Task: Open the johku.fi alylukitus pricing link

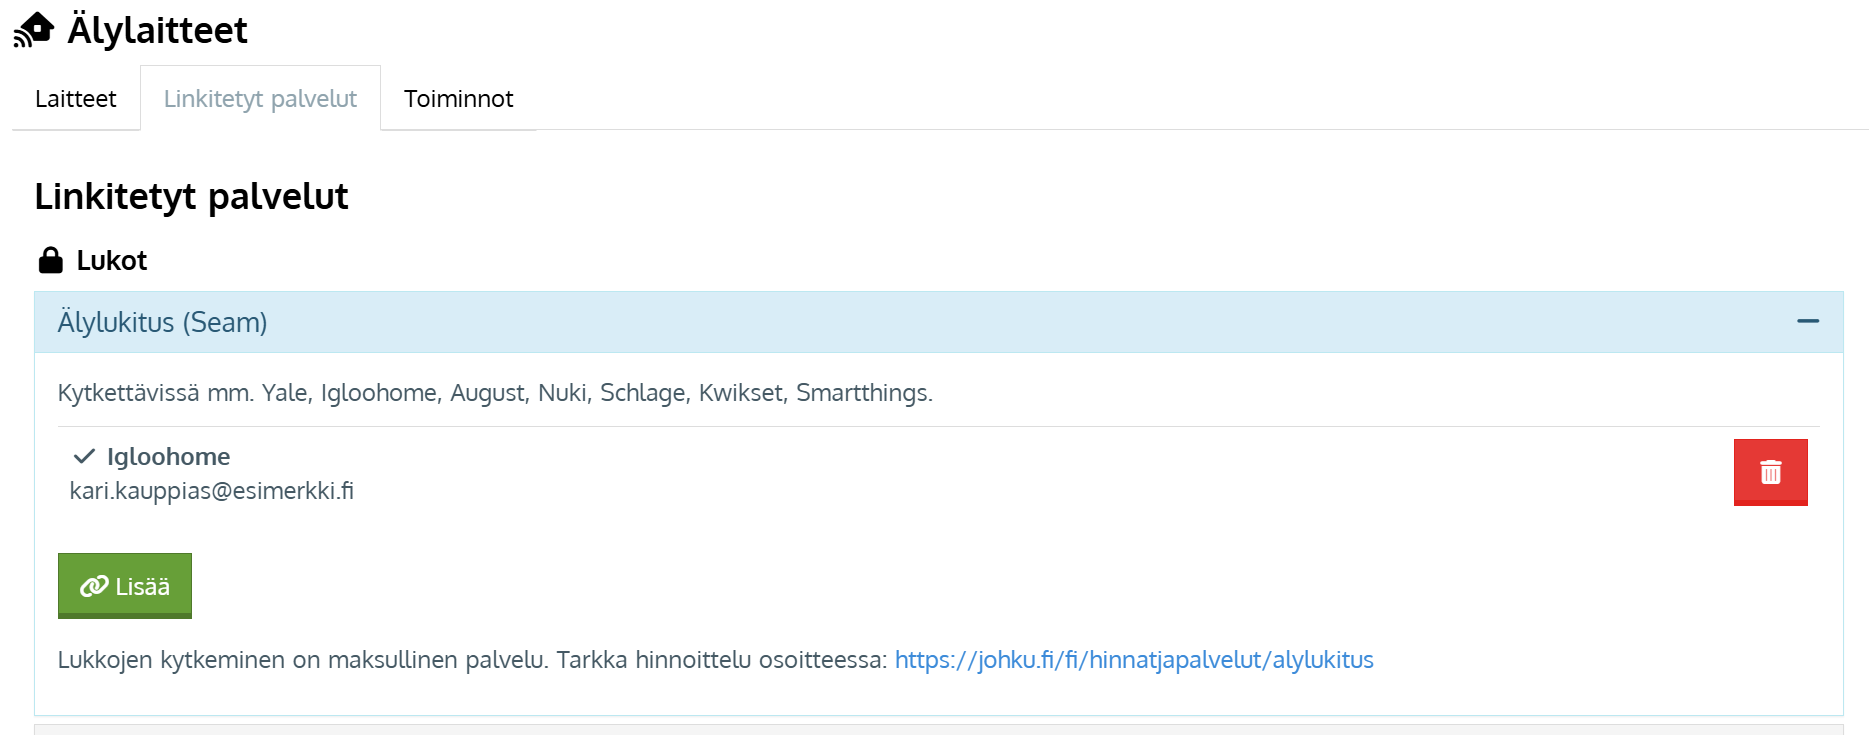Action: pyautogui.click(x=1134, y=660)
